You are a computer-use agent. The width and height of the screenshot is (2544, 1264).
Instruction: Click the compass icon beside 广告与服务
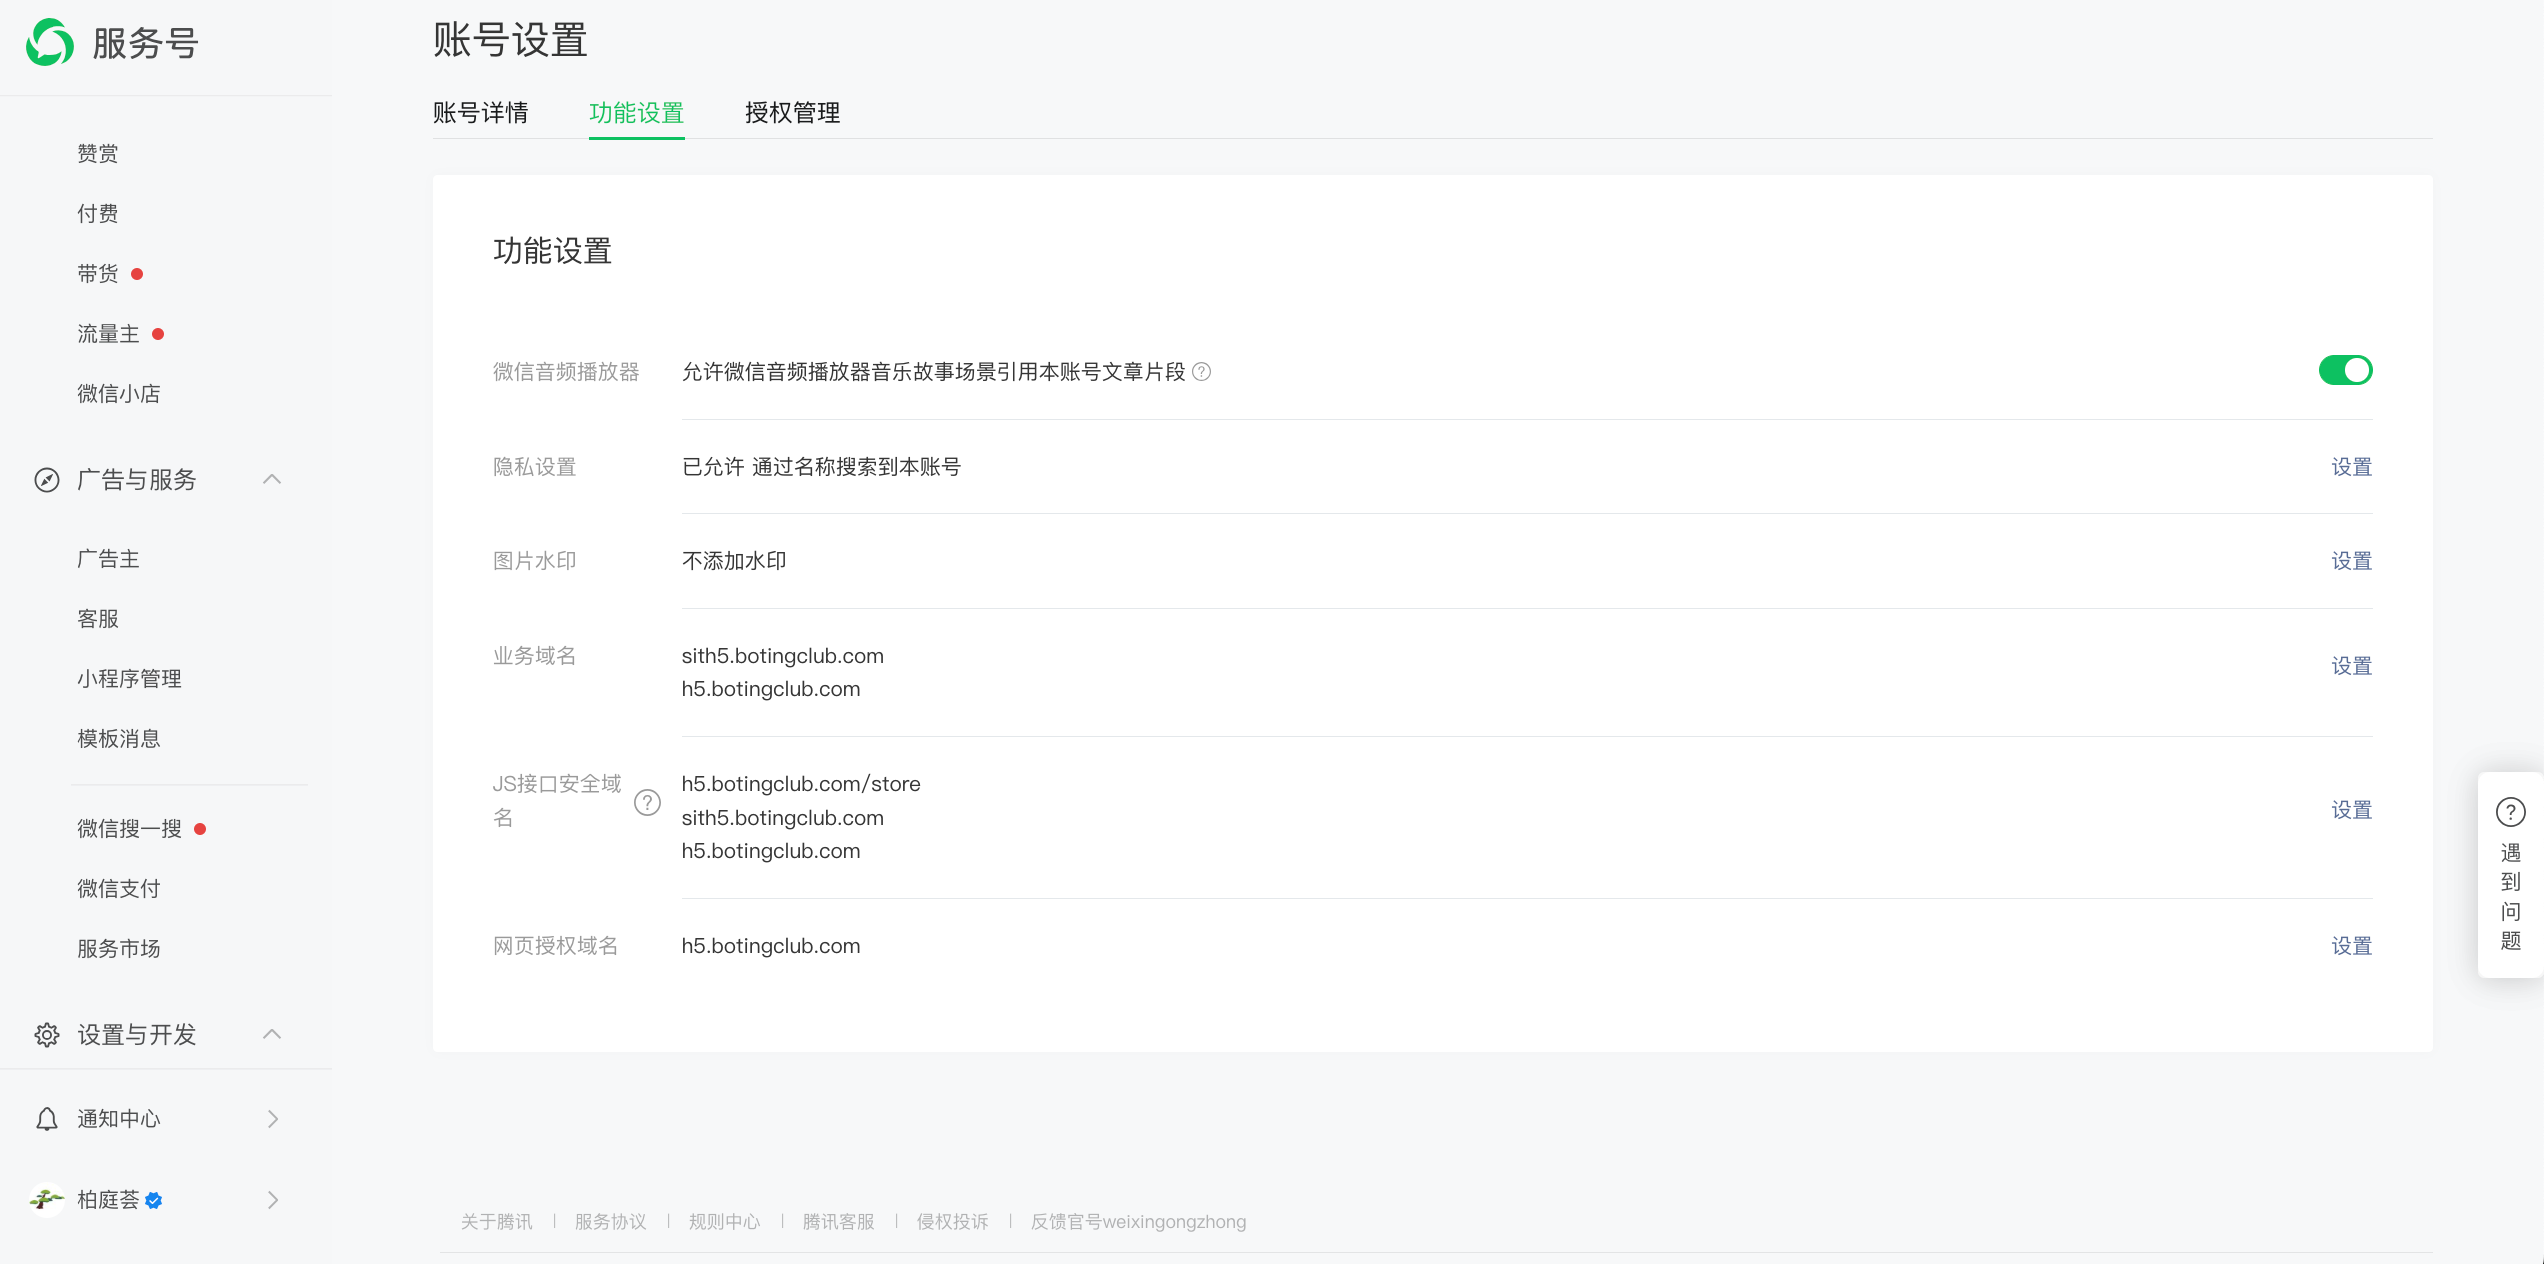pos(47,480)
